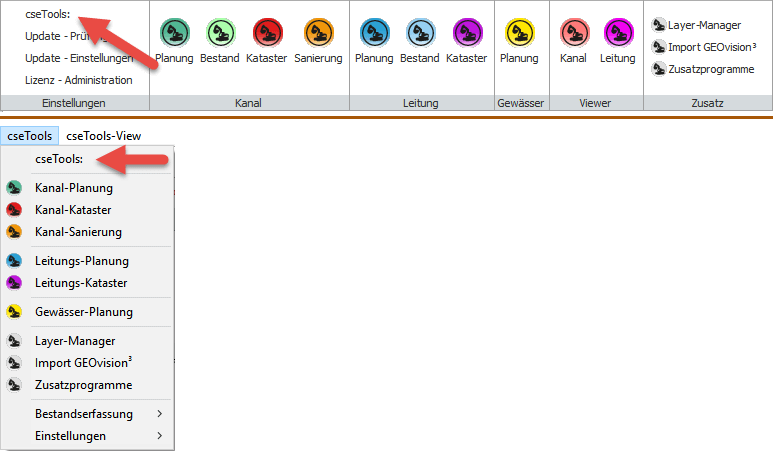Viewport: 773px width, 451px height.
Task: Launch the orange Kanal Sanierung tool
Action: coord(318,34)
